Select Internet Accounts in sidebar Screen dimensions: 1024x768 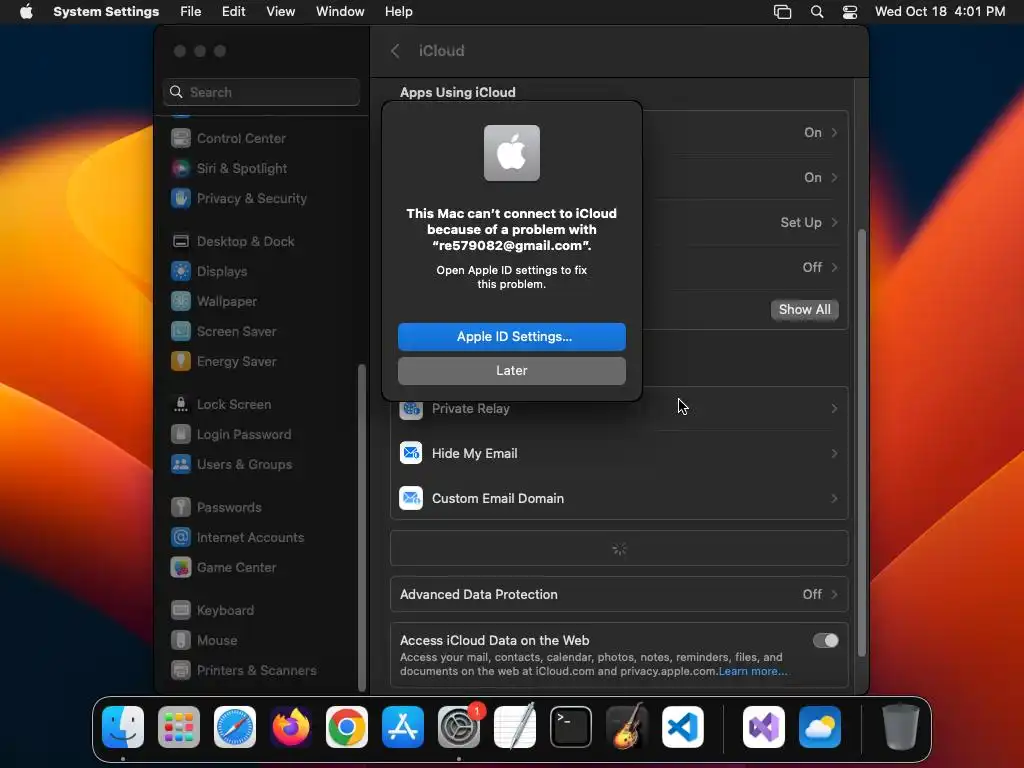238,538
